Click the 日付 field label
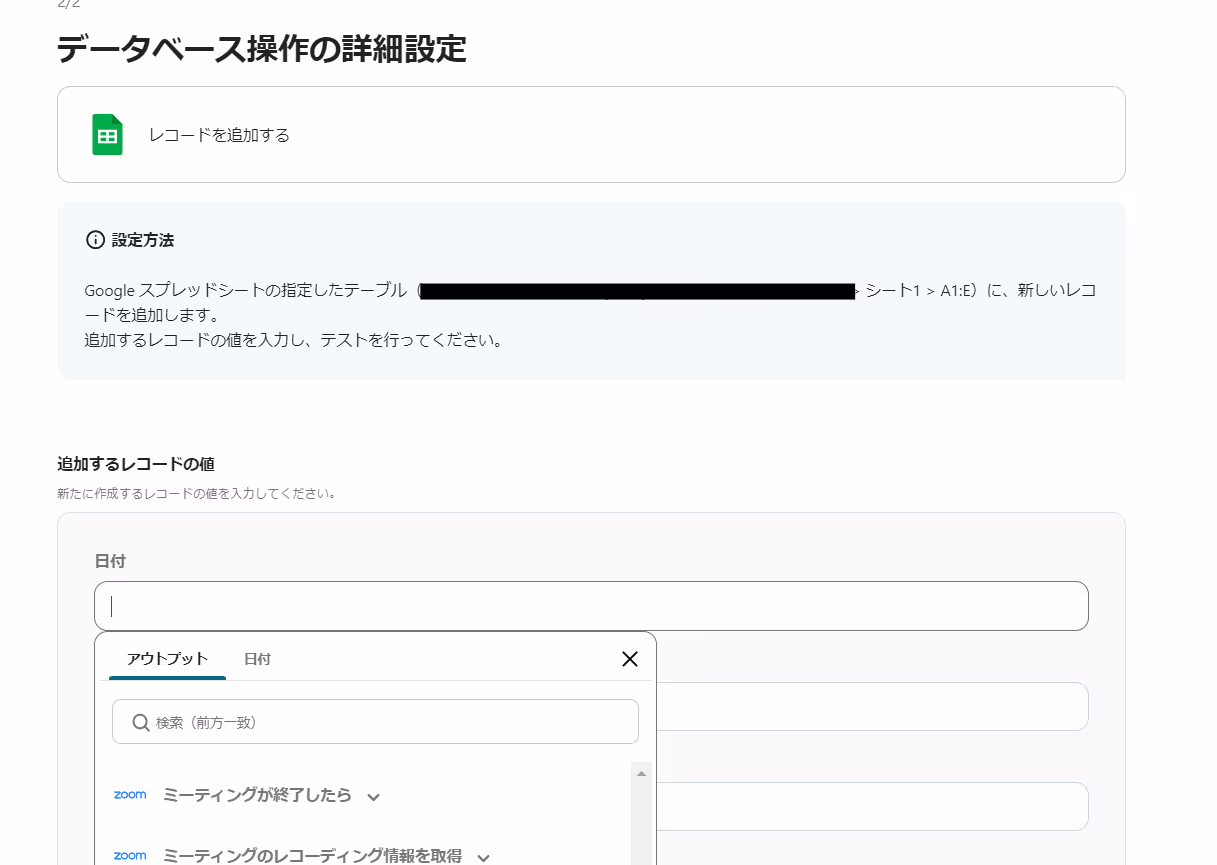The height and width of the screenshot is (865, 1217). click(110, 562)
